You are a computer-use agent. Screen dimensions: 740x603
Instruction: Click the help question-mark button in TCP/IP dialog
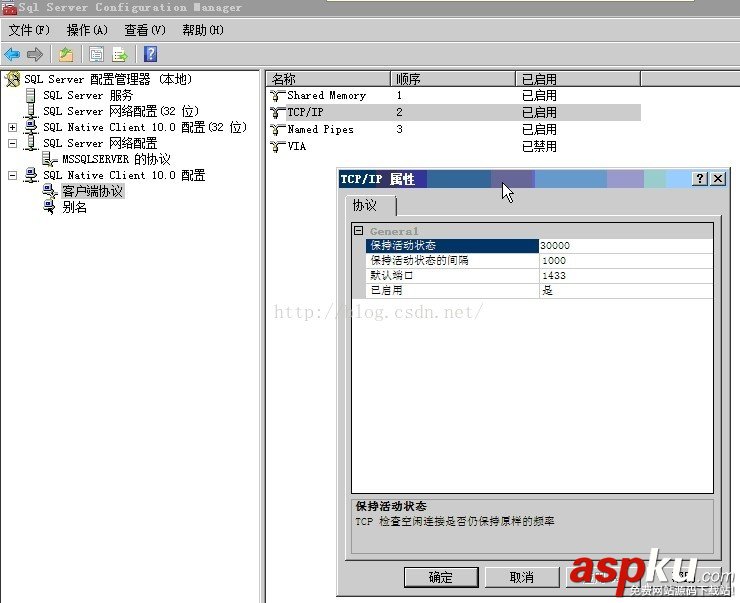click(700, 178)
